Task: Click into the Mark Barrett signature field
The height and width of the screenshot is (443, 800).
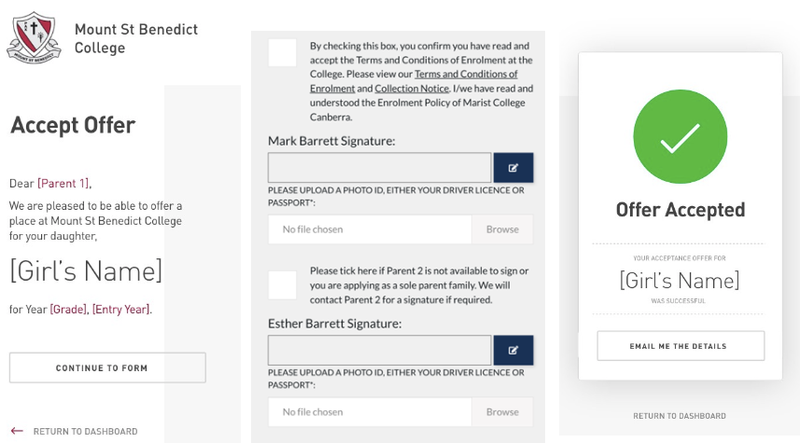Action: click(x=379, y=168)
